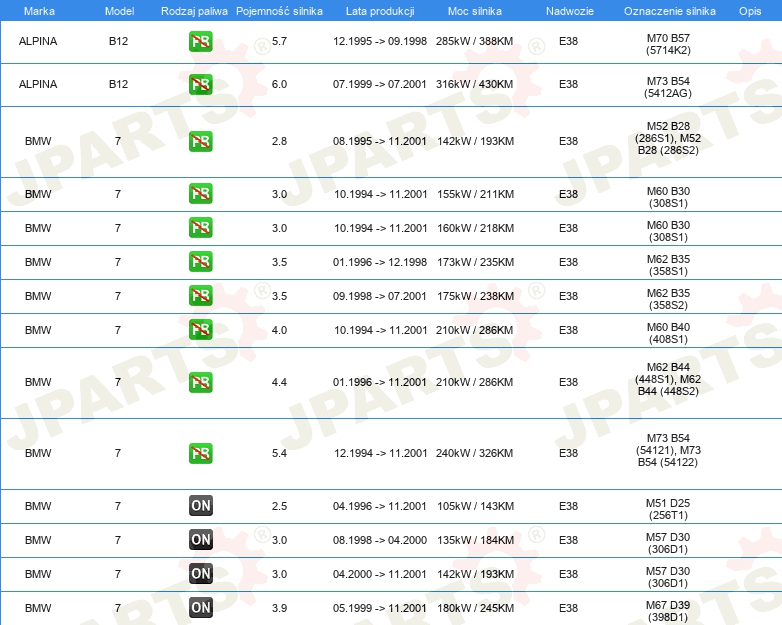Click engine capacity 2.5
The image size is (782, 625).
pos(279,506)
